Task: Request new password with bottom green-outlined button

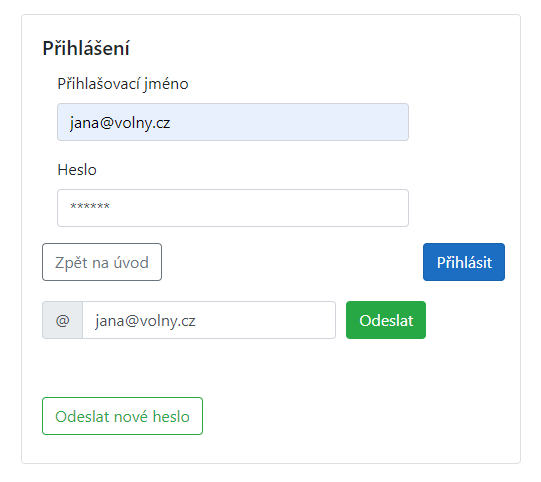Action: click(122, 416)
